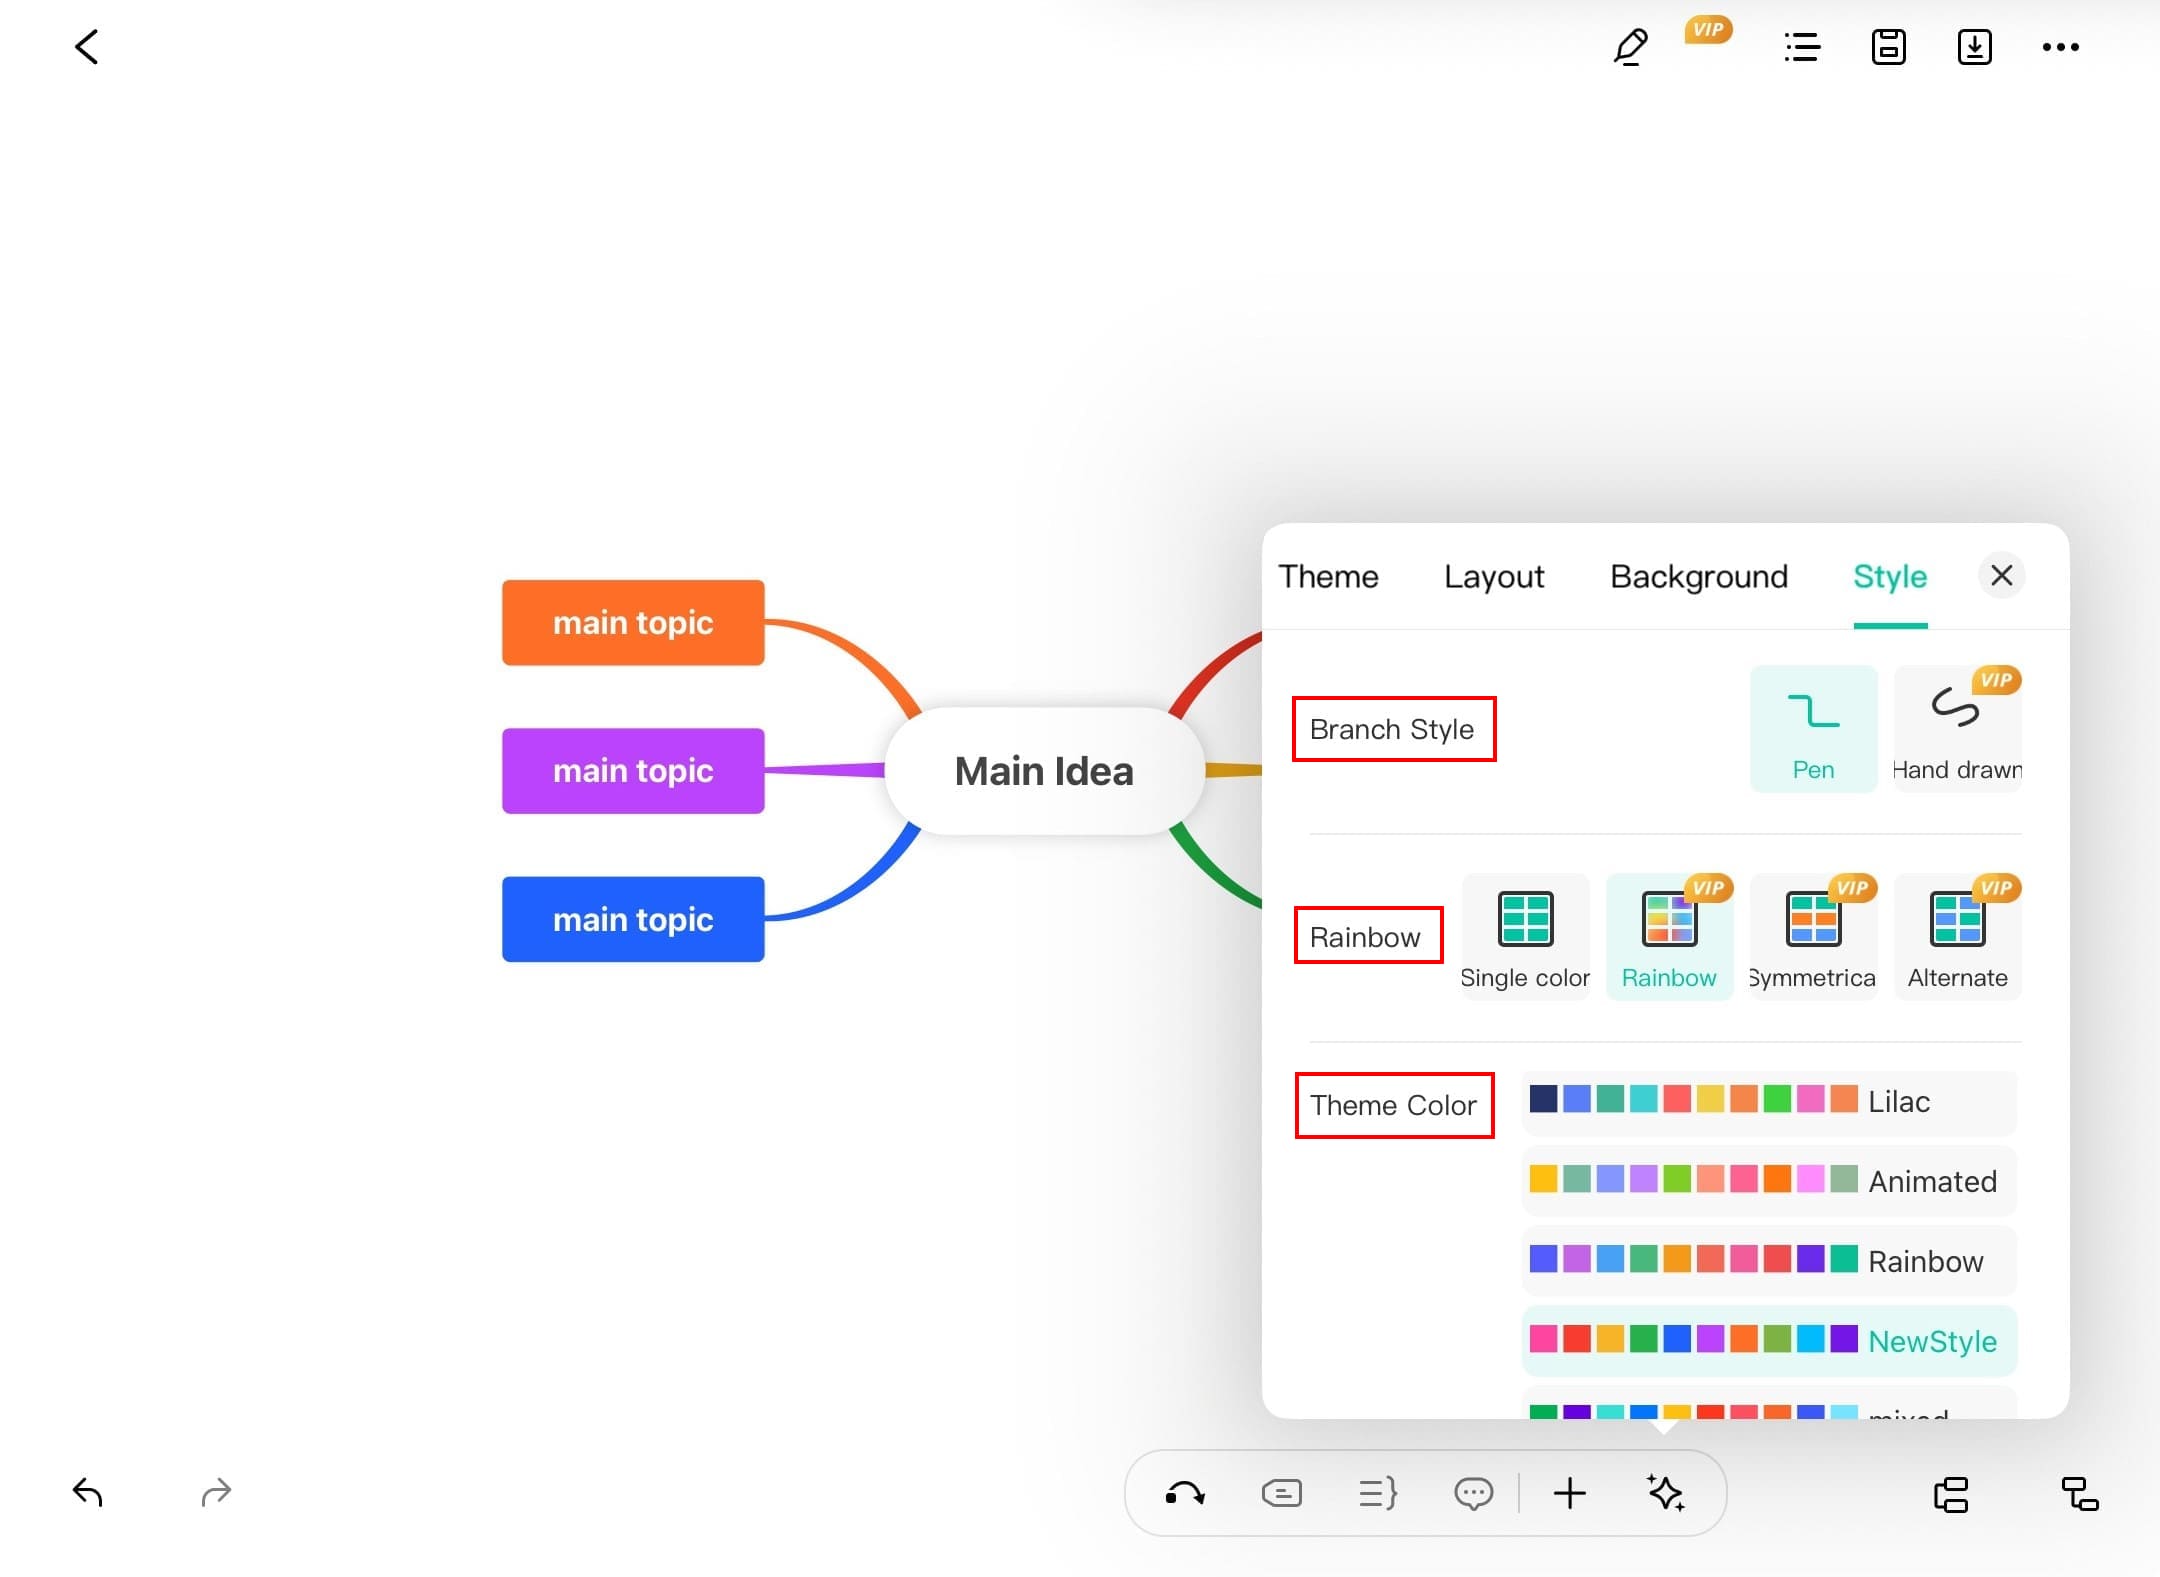This screenshot has width=2160, height=1577.
Task: Click the download/export icon
Action: 1974,47
